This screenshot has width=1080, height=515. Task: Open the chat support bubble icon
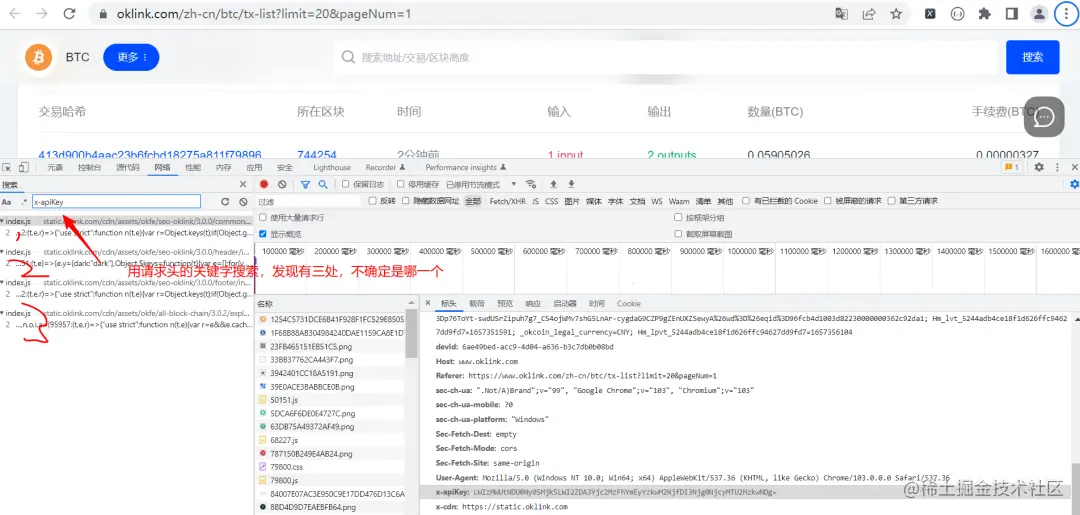(1045, 118)
